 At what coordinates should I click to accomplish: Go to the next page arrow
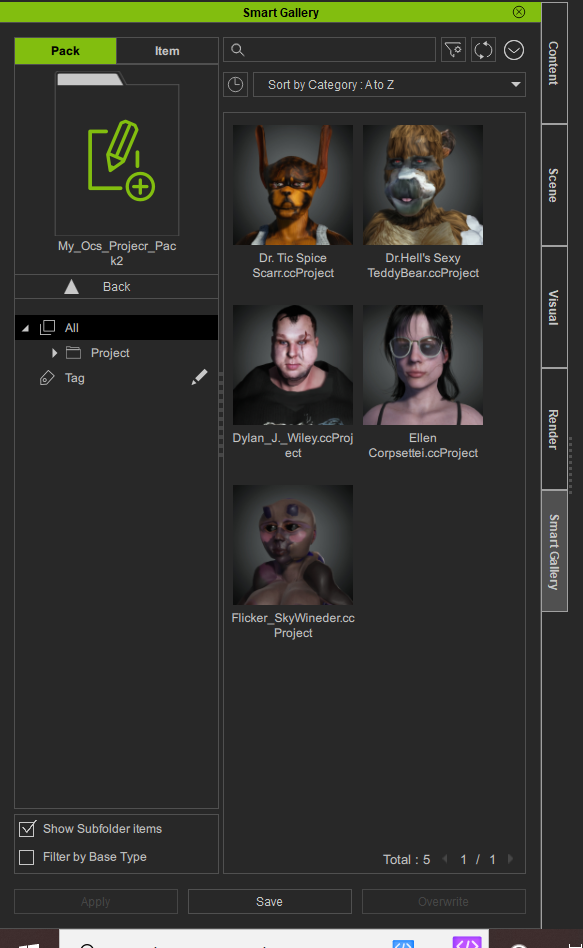[x=510, y=859]
